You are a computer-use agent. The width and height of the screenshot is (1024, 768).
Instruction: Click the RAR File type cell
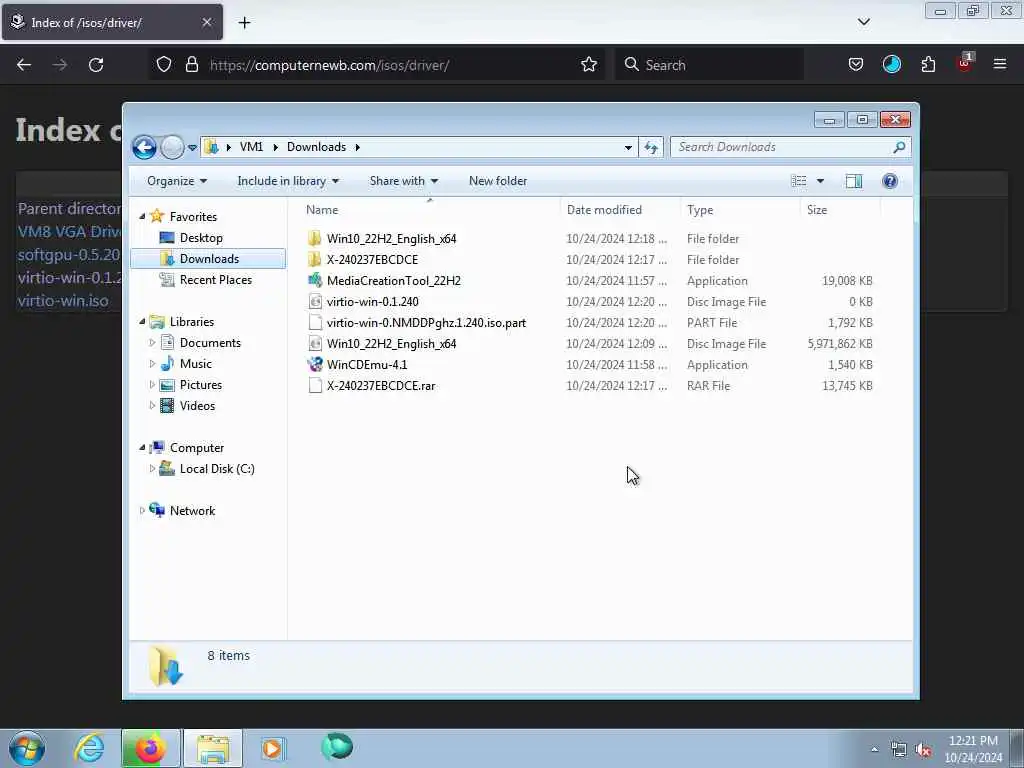708,386
